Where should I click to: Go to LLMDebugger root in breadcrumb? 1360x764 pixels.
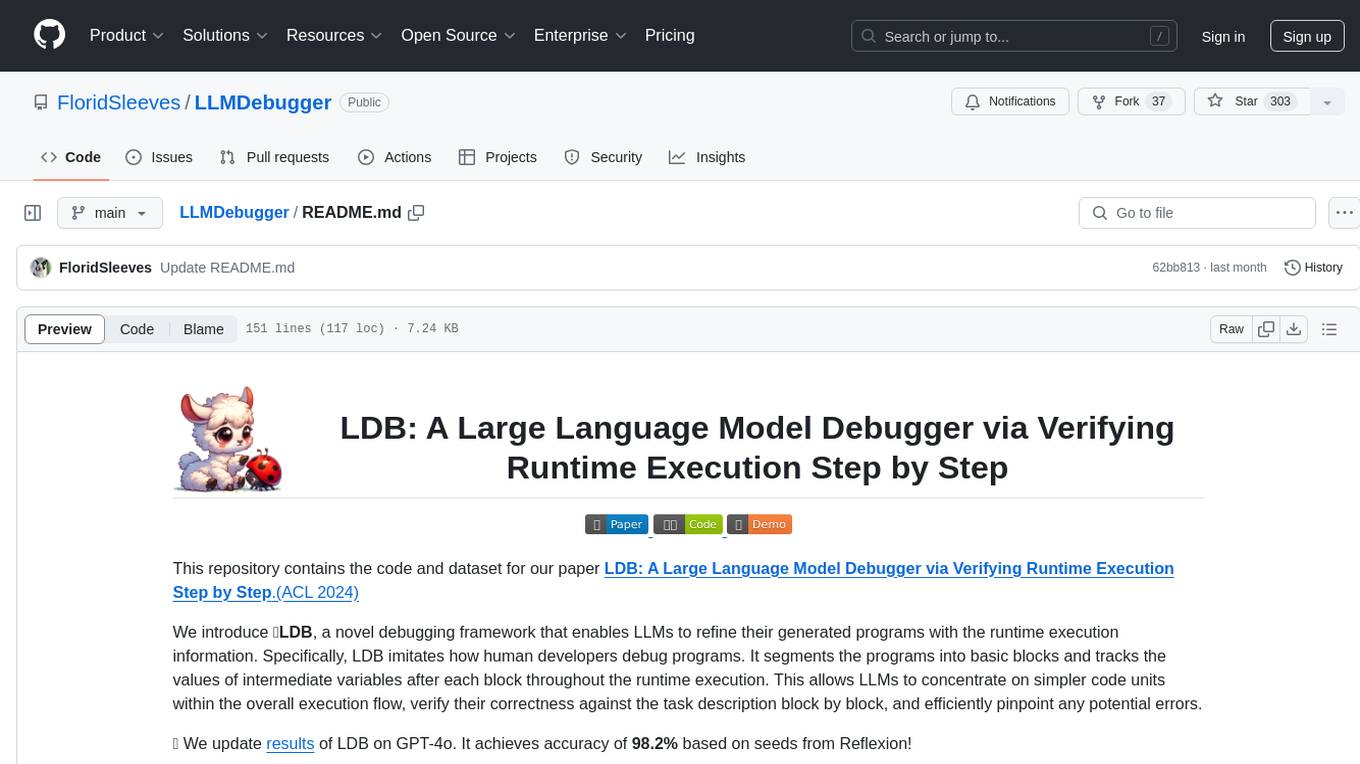coord(234,213)
